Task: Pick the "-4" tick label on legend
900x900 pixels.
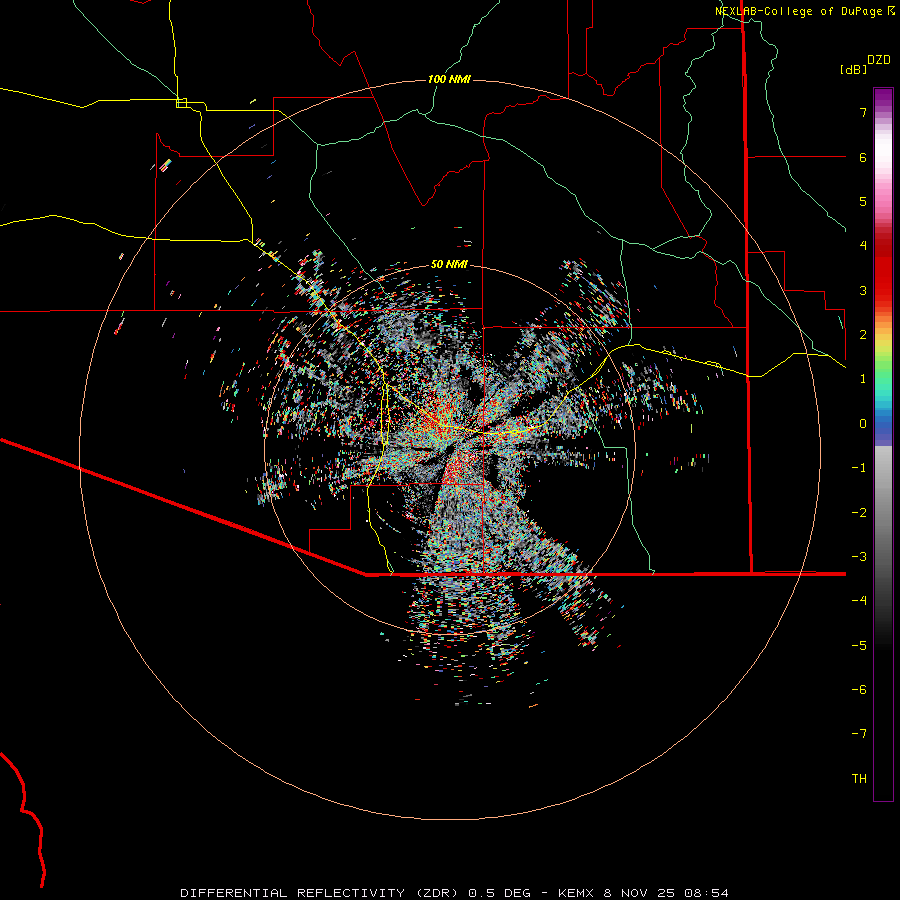Action: pyautogui.click(x=859, y=601)
